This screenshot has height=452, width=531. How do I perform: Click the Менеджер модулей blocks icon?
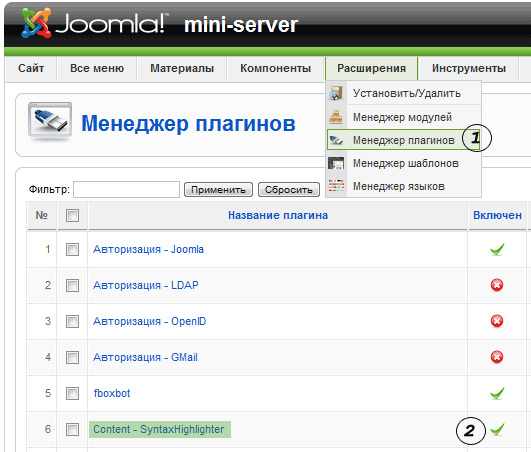click(336, 117)
